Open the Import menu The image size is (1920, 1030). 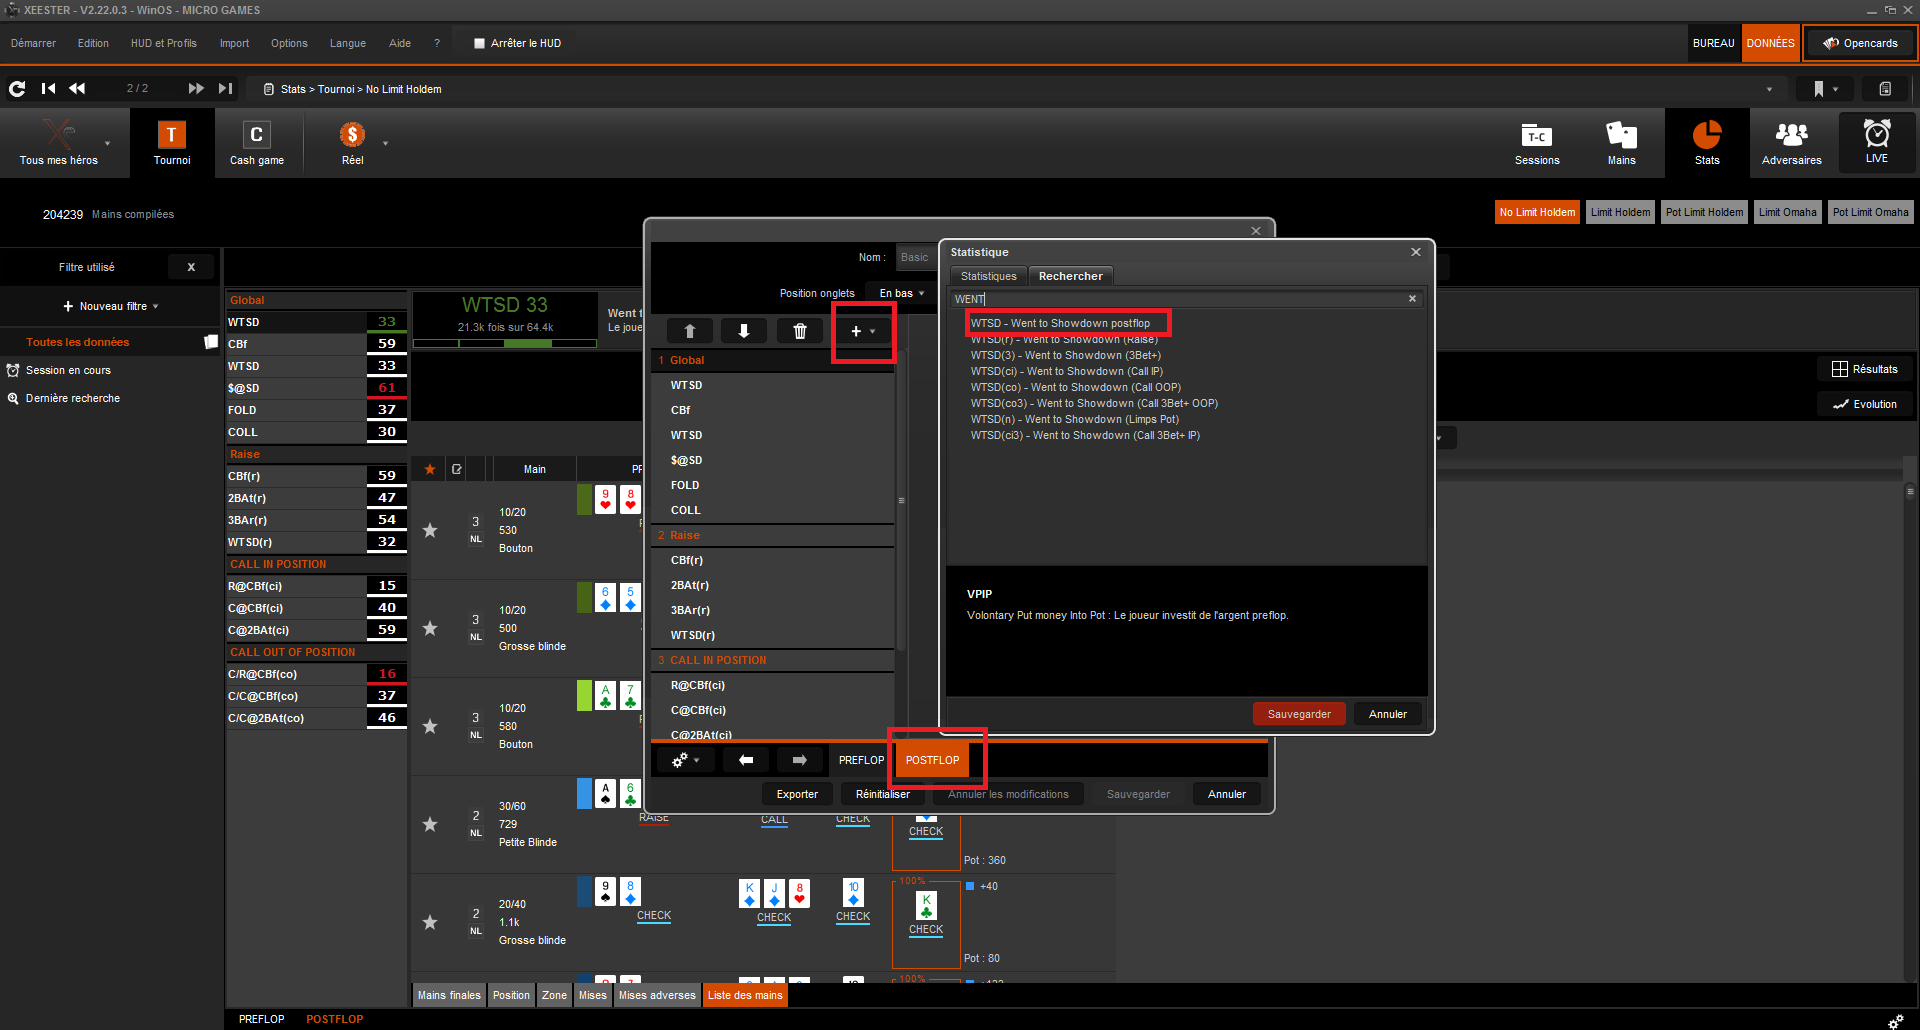click(234, 43)
